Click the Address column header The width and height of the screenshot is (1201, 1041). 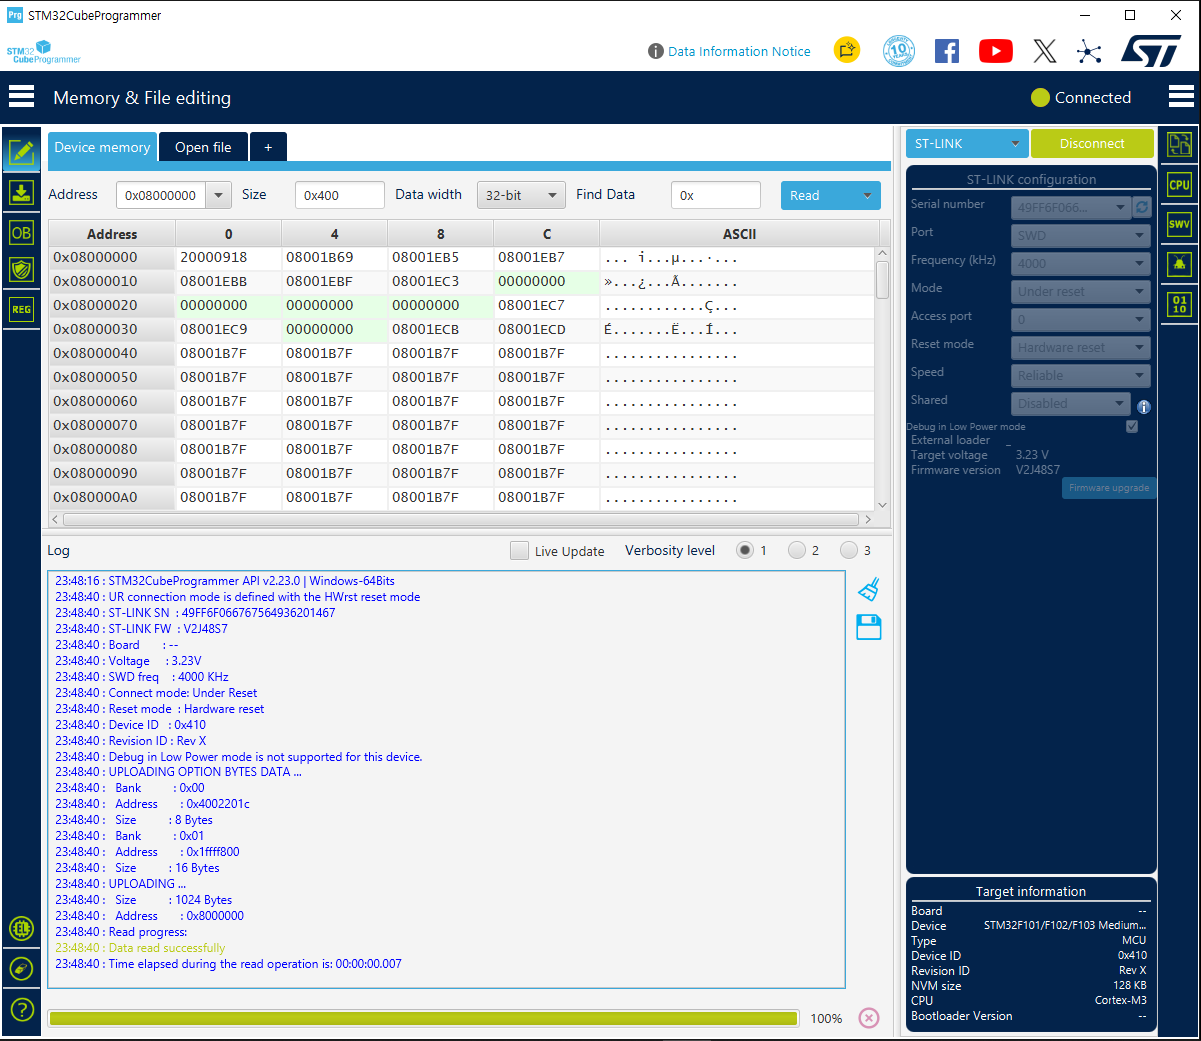(112, 234)
